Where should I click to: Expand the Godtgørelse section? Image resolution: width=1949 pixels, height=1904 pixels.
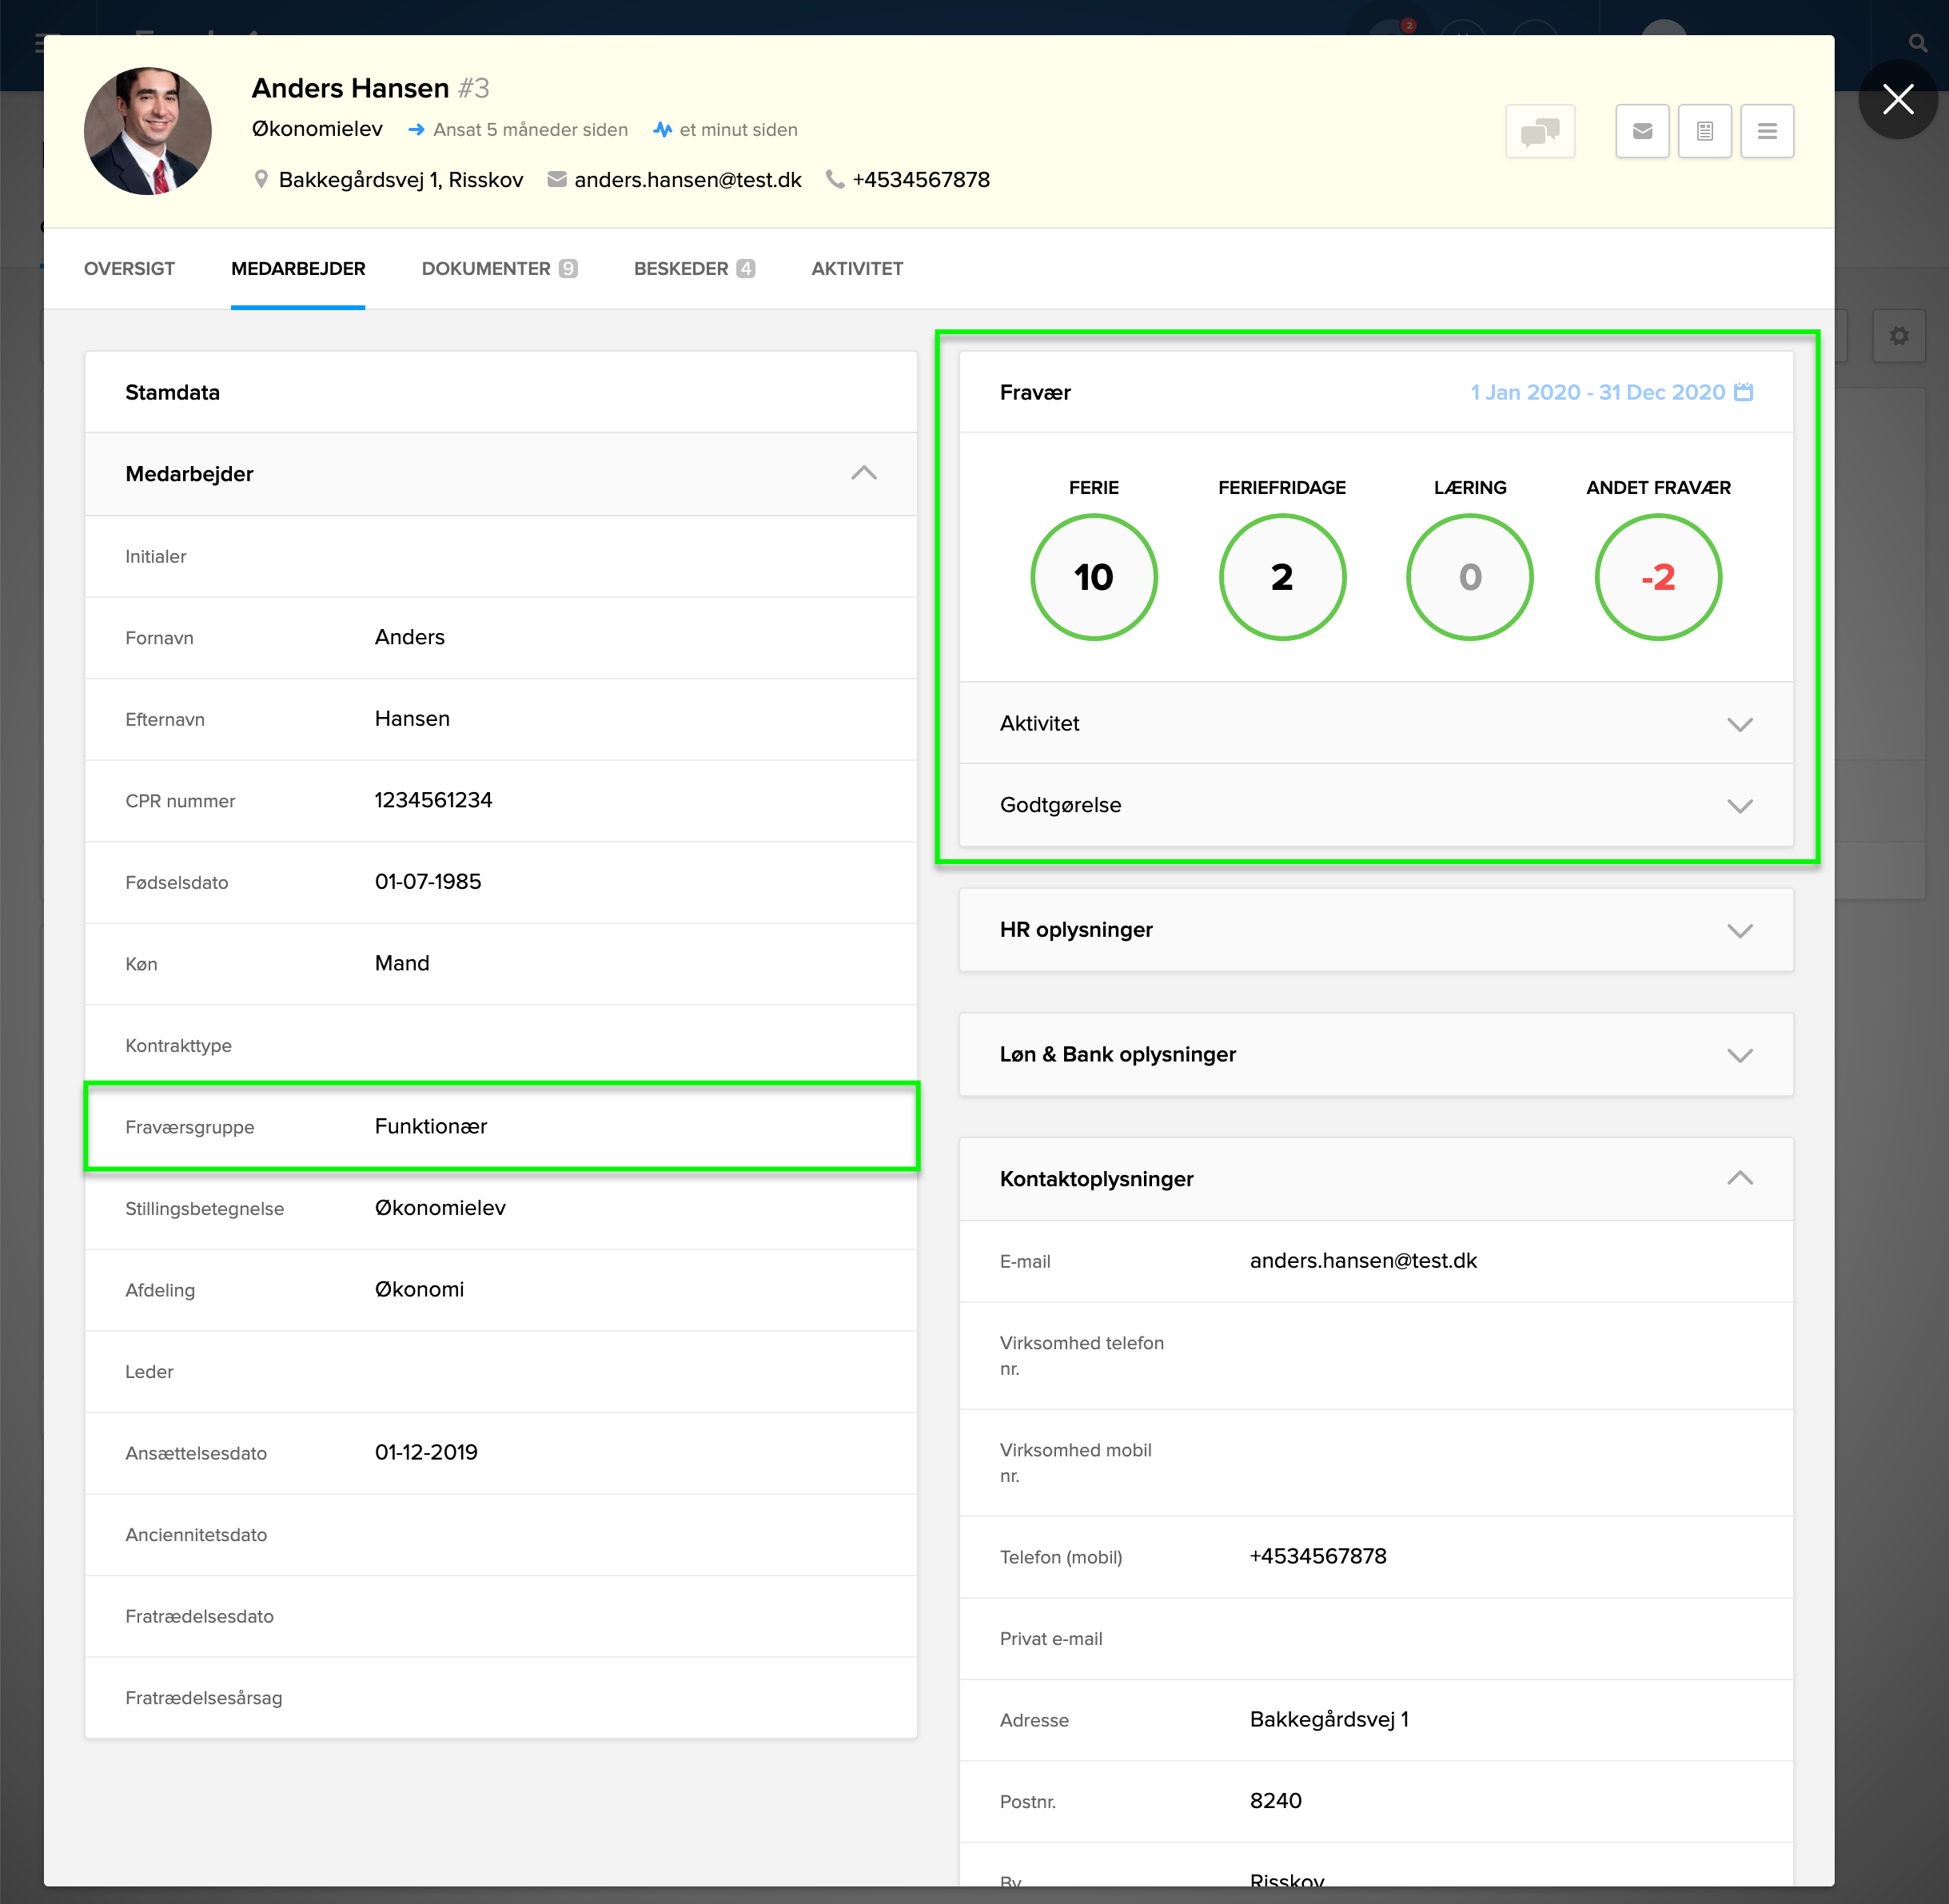tap(1739, 806)
